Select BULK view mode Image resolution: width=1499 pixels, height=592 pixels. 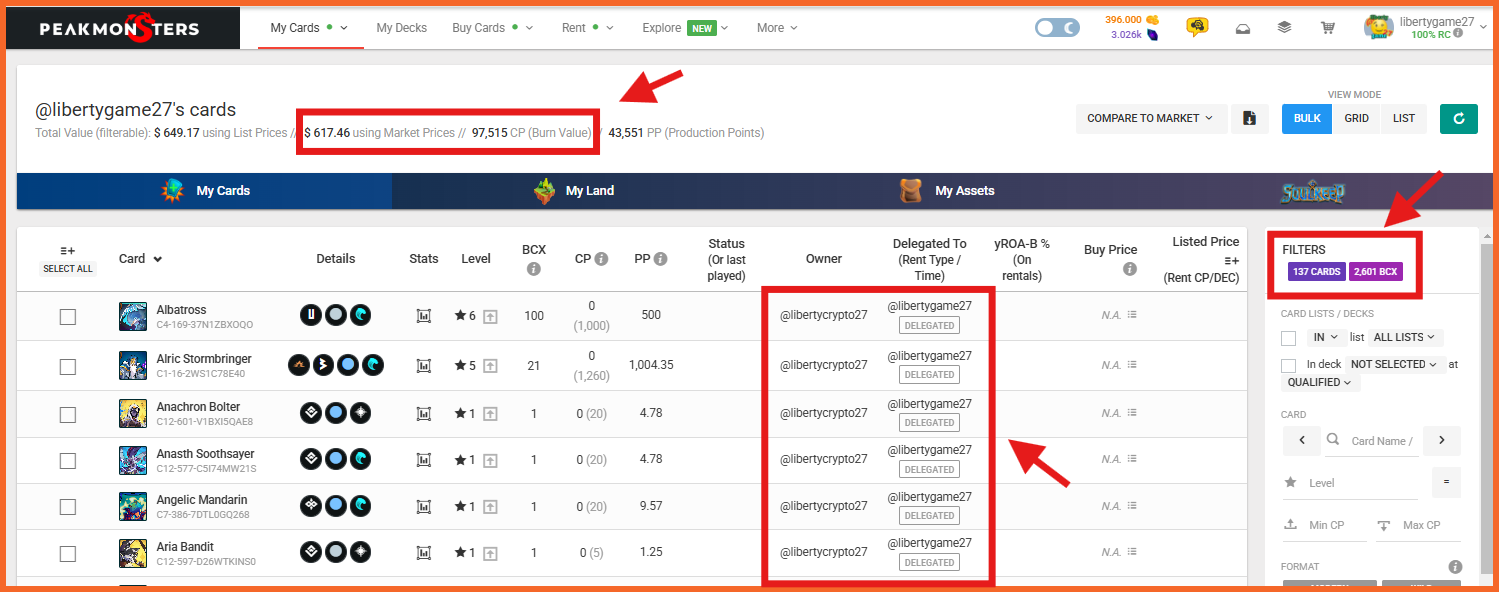(x=1307, y=118)
